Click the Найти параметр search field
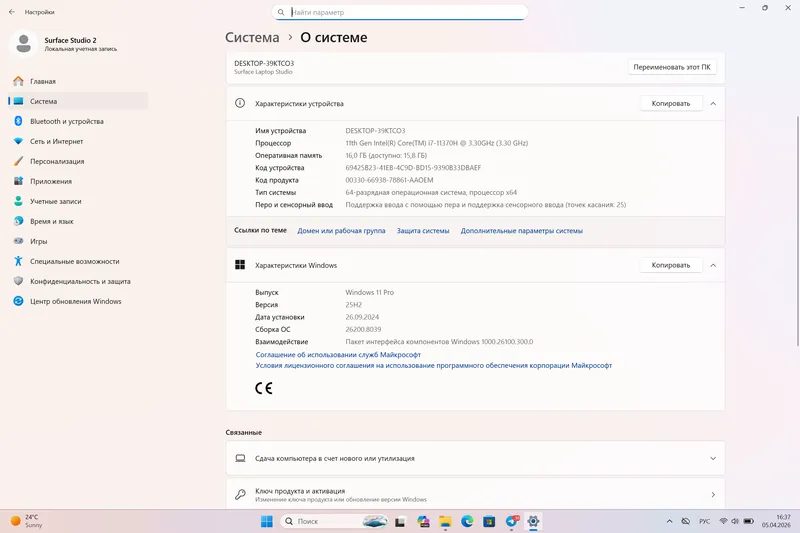800x533 pixels. [400, 12]
